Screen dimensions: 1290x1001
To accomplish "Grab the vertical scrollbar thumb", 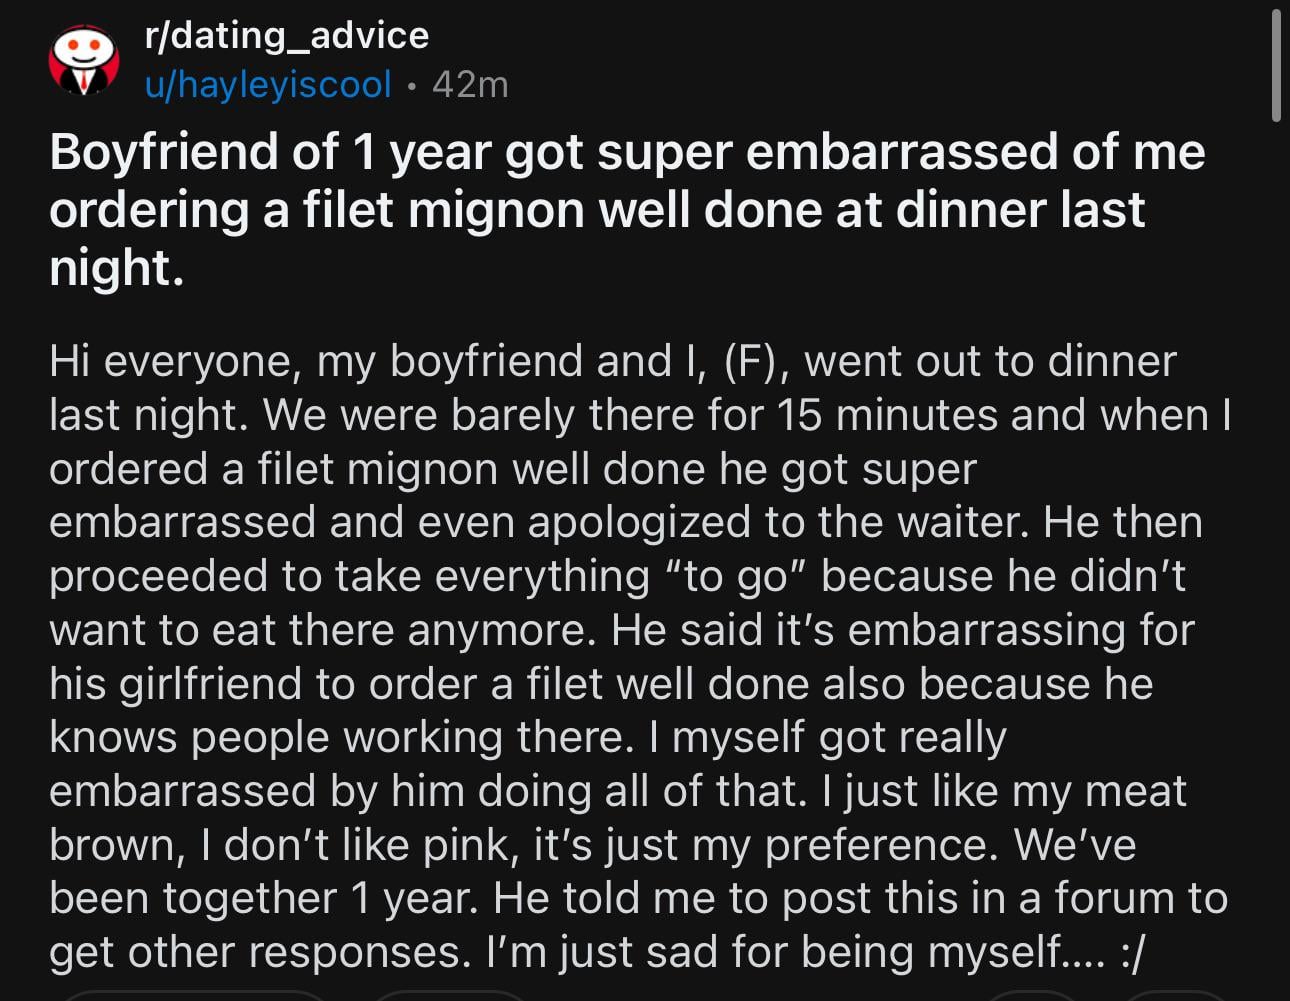I will tap(1276, 65).
